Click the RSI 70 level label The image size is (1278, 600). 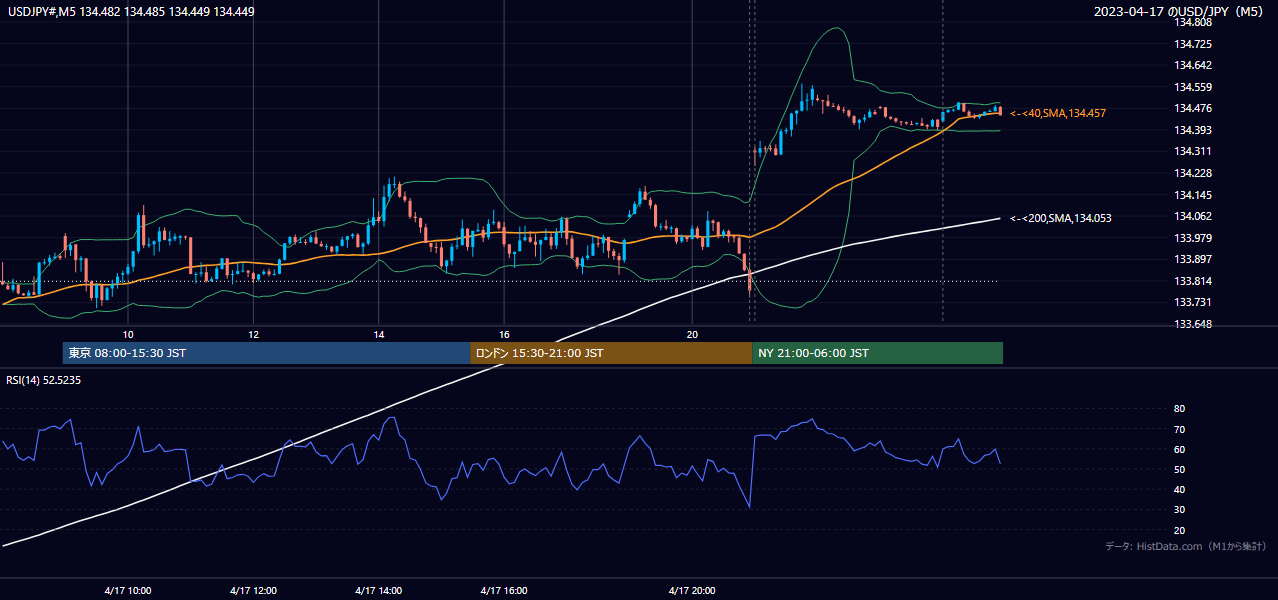pyautogui.click(x=1179, y=429)
